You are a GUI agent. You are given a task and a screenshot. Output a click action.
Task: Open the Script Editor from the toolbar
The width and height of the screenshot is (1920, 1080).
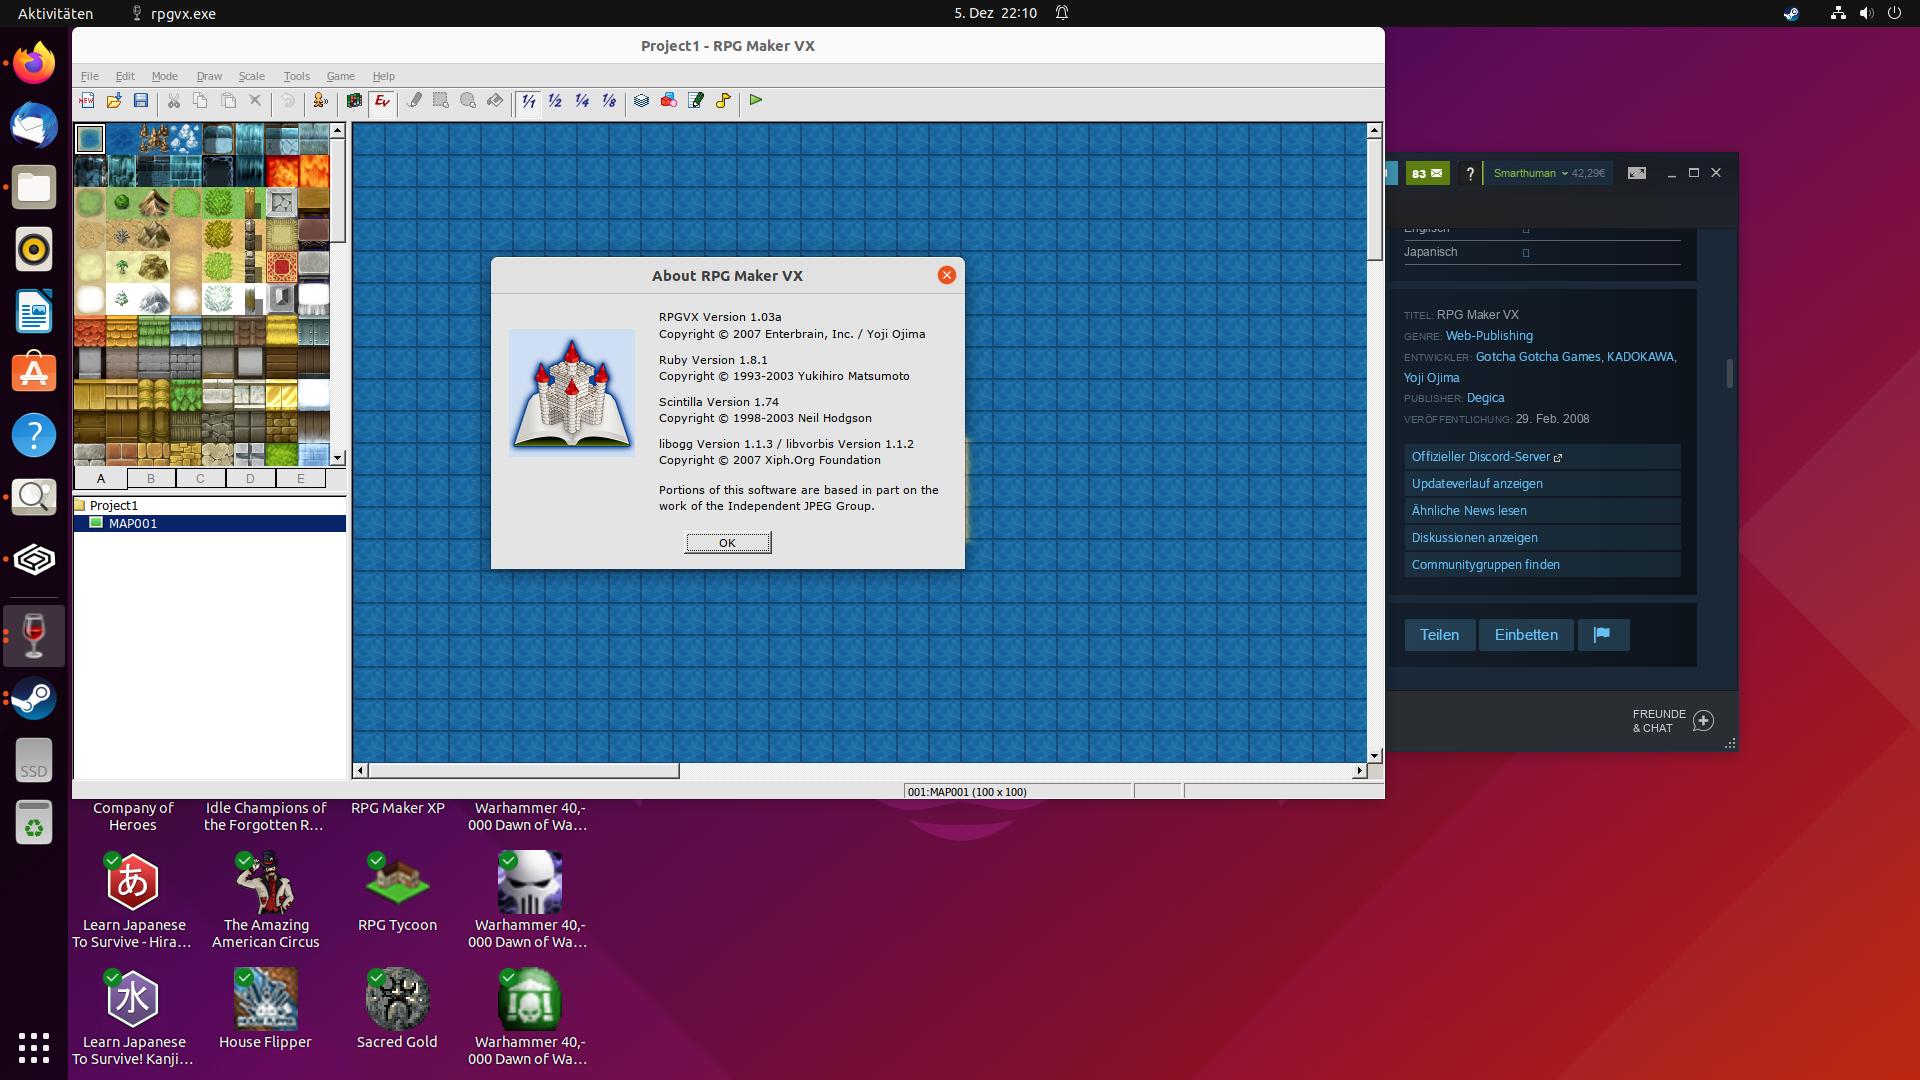(695, 101)
